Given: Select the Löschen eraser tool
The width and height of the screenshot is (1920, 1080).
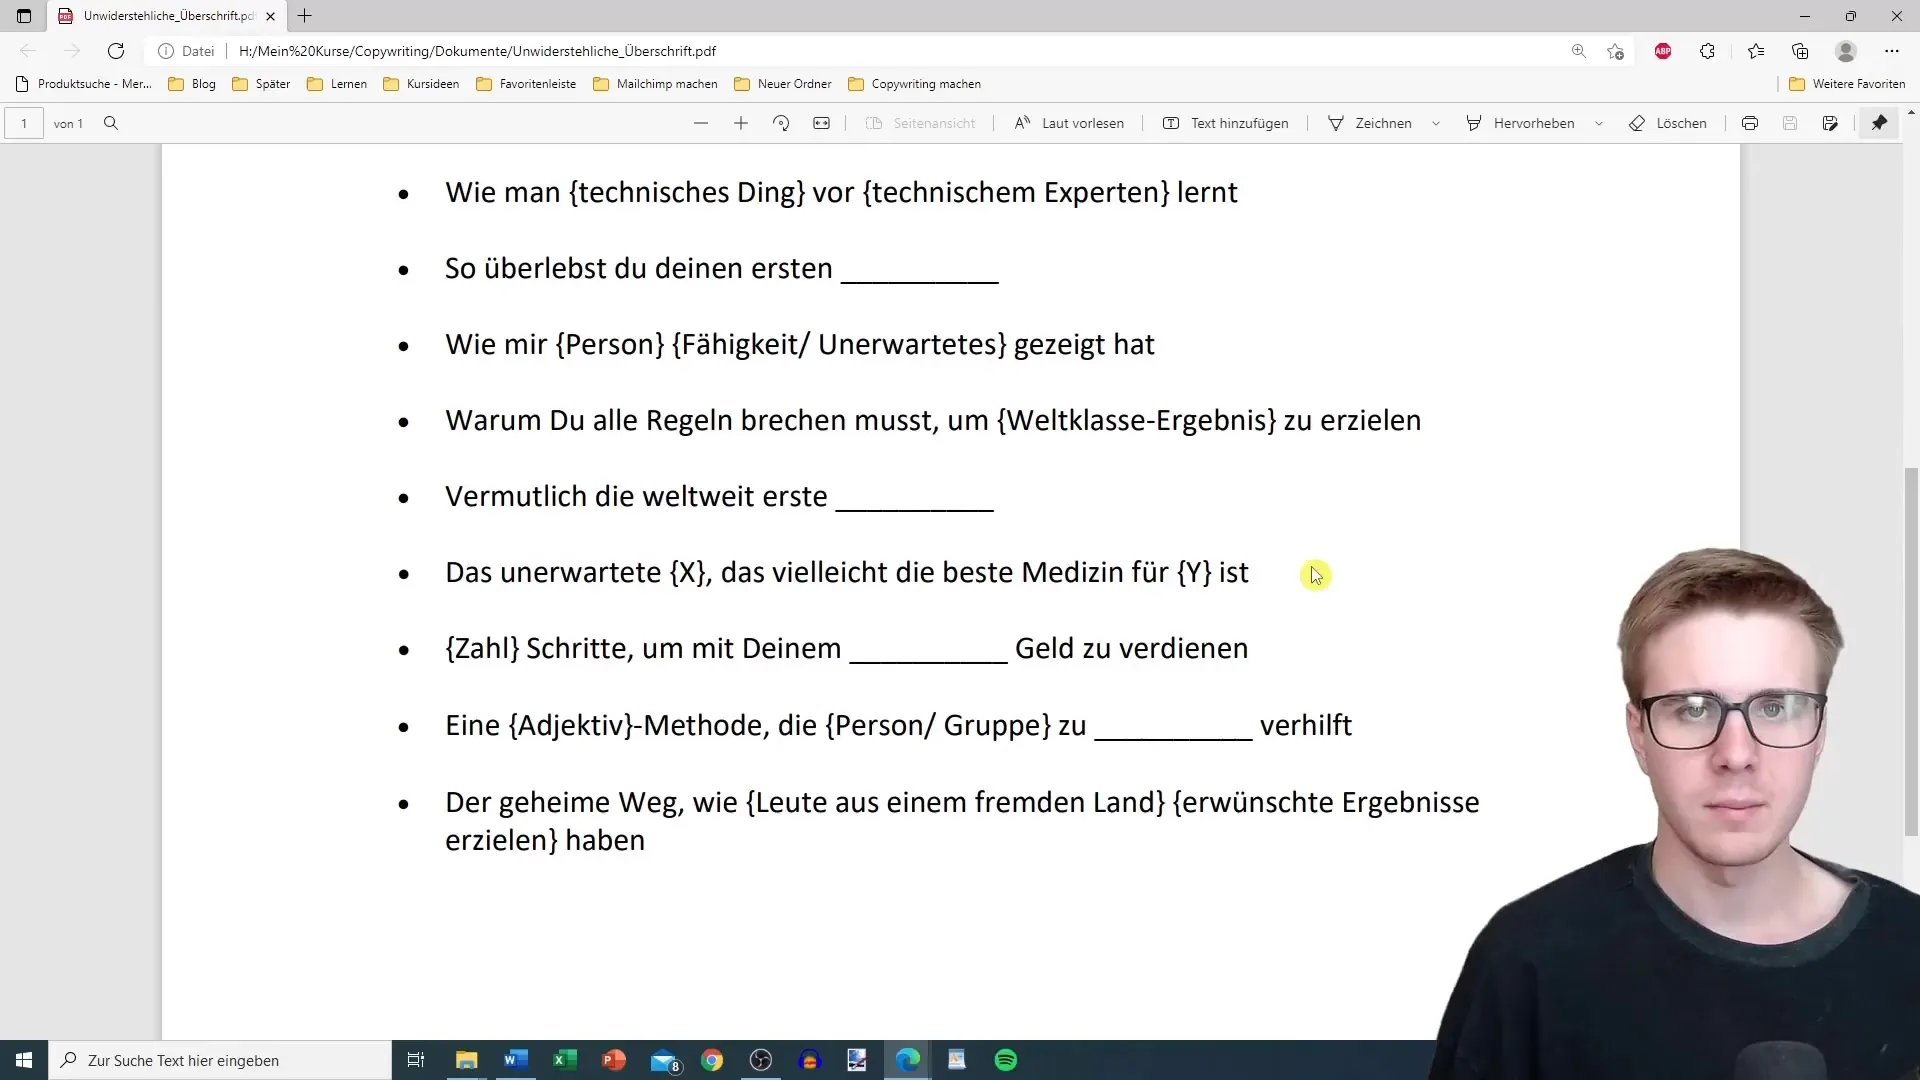Looking at the screenshot, I should coord(1668,123).
